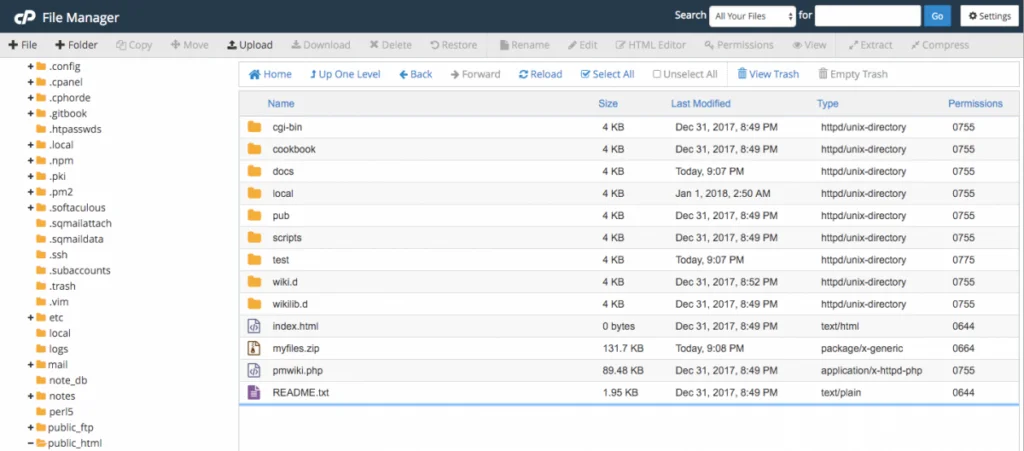This screenshot has height=451, width=1024.
Task: Click the Edit pencil toolbar item
Action: (x=583, y=45)
